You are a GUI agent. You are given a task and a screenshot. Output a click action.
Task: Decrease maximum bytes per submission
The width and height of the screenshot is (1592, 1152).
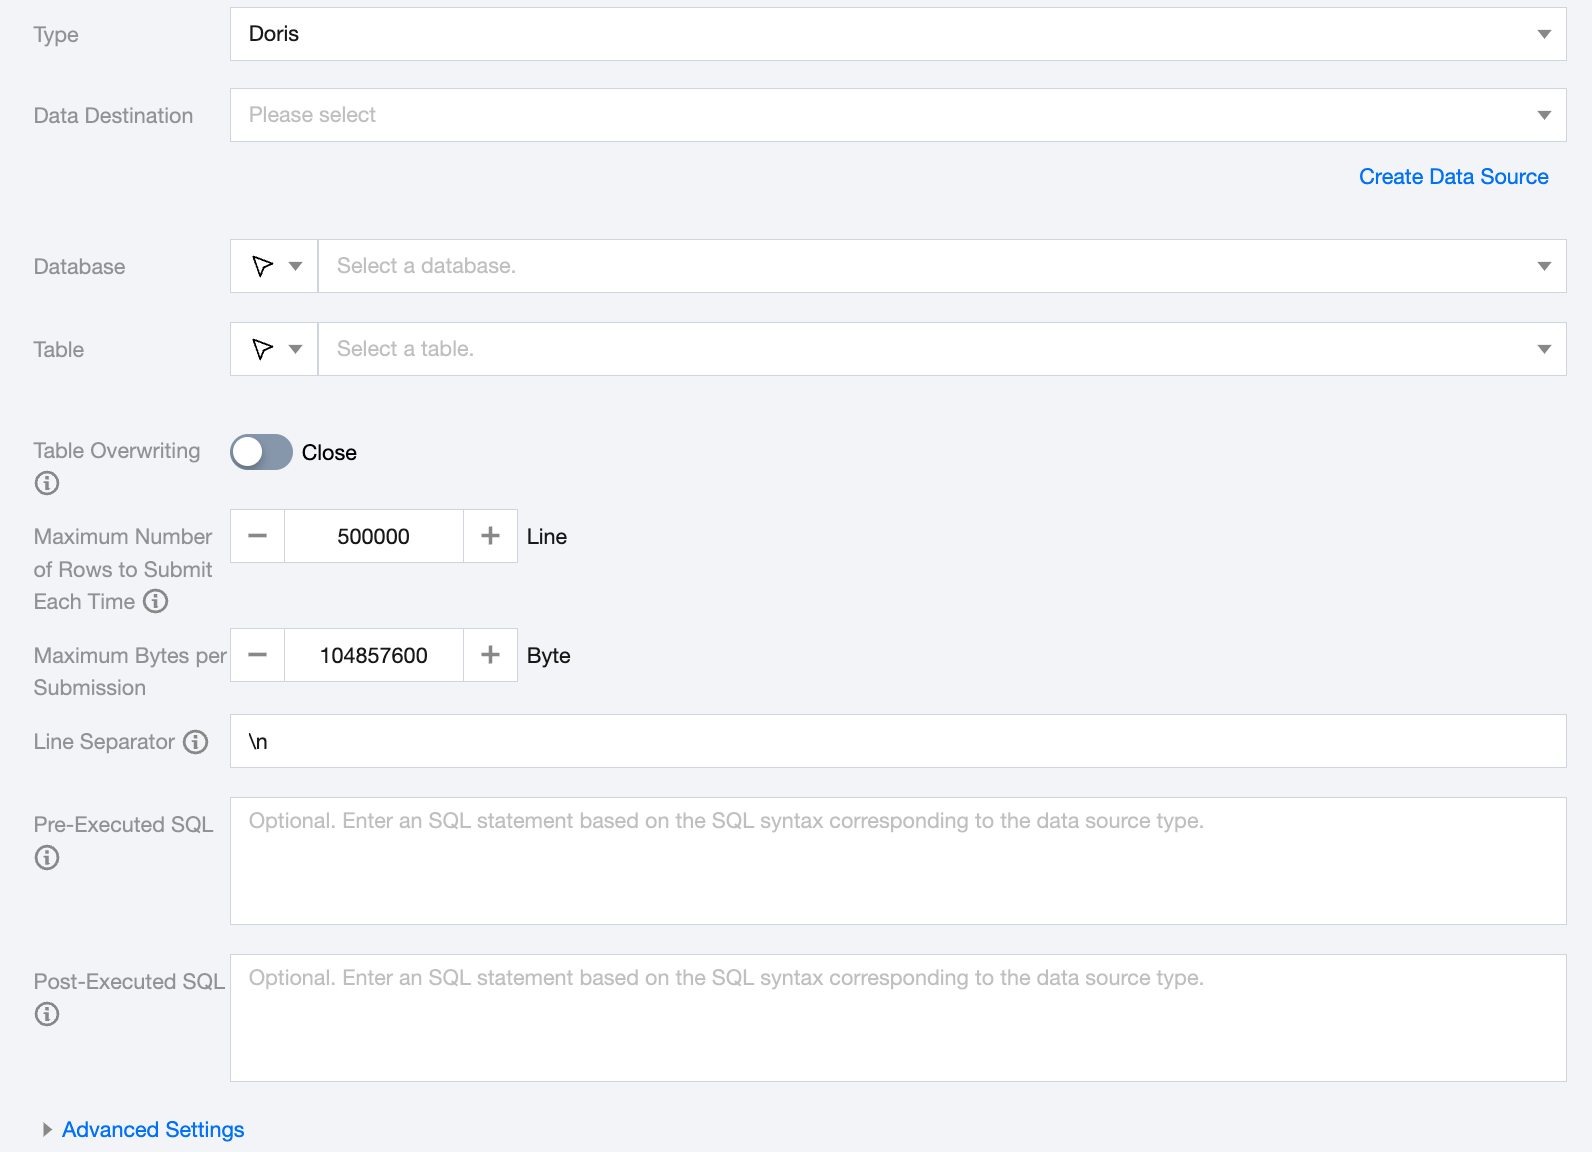tap(258, 655)
